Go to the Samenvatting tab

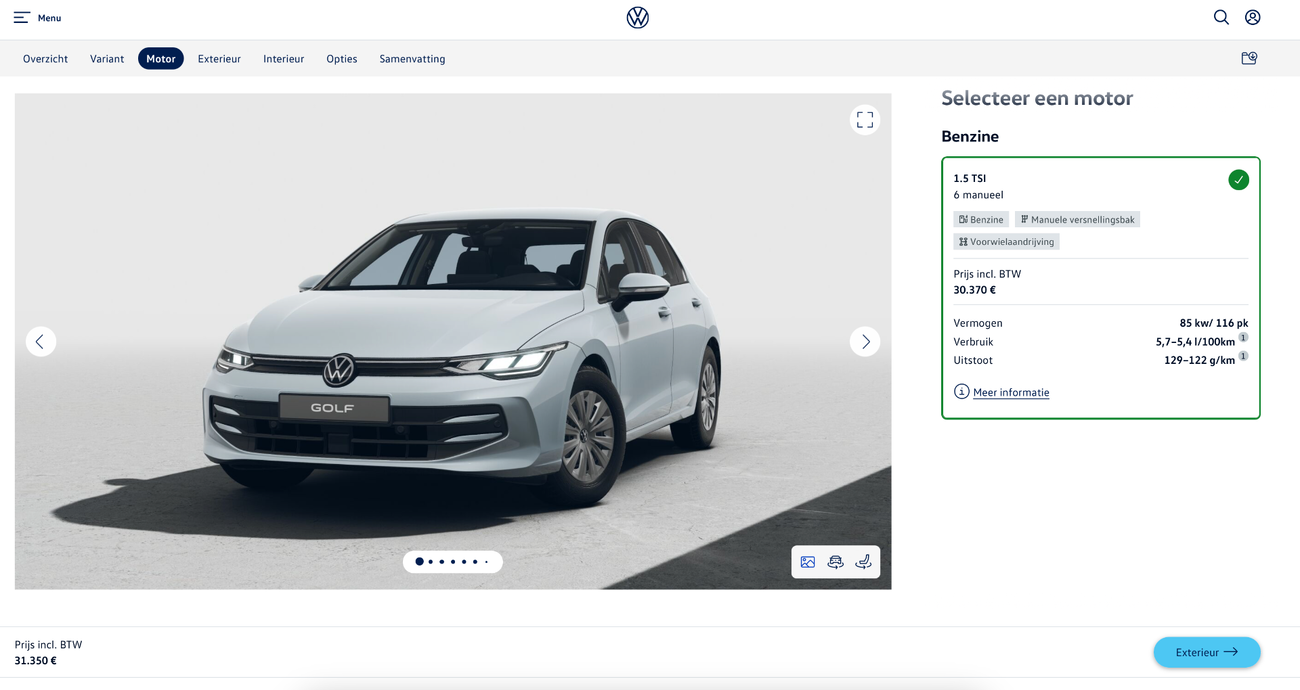click(412, 59)
